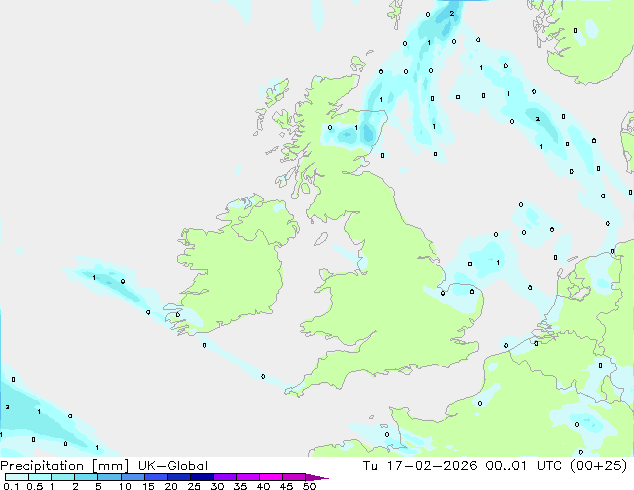
Task: Click the 'Tu 17-02-2026' date text
Action: (x=420, y=466)
